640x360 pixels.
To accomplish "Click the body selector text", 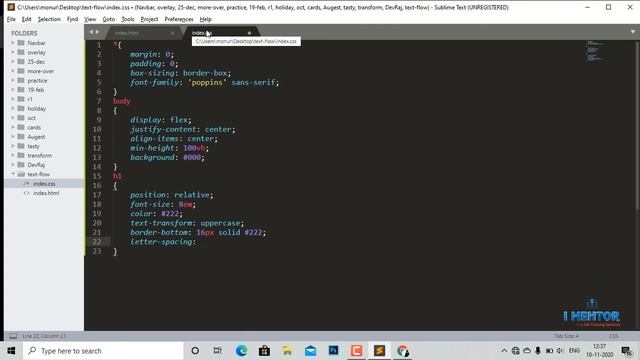I will click(x=122, y=101).
